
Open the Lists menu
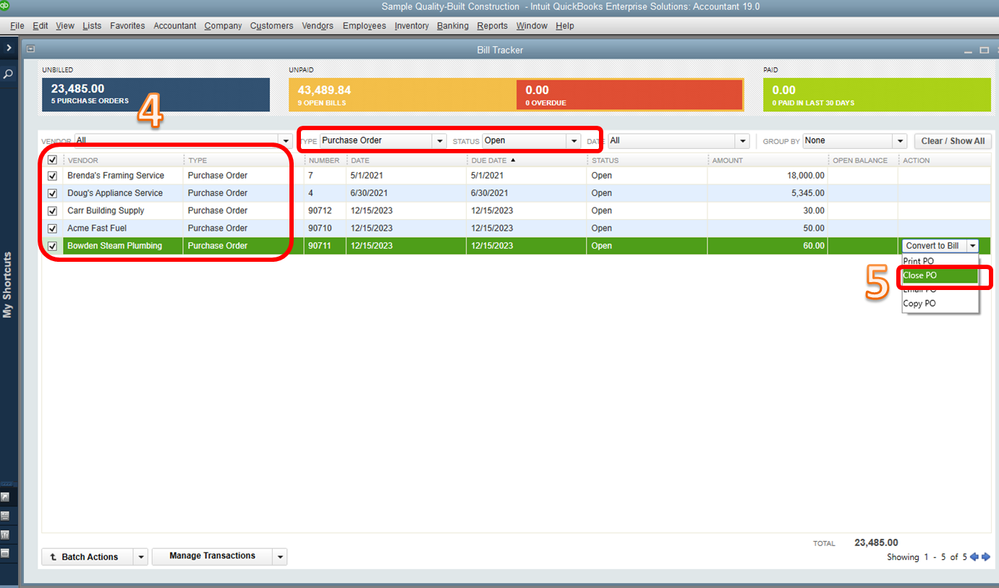(92, 25)
